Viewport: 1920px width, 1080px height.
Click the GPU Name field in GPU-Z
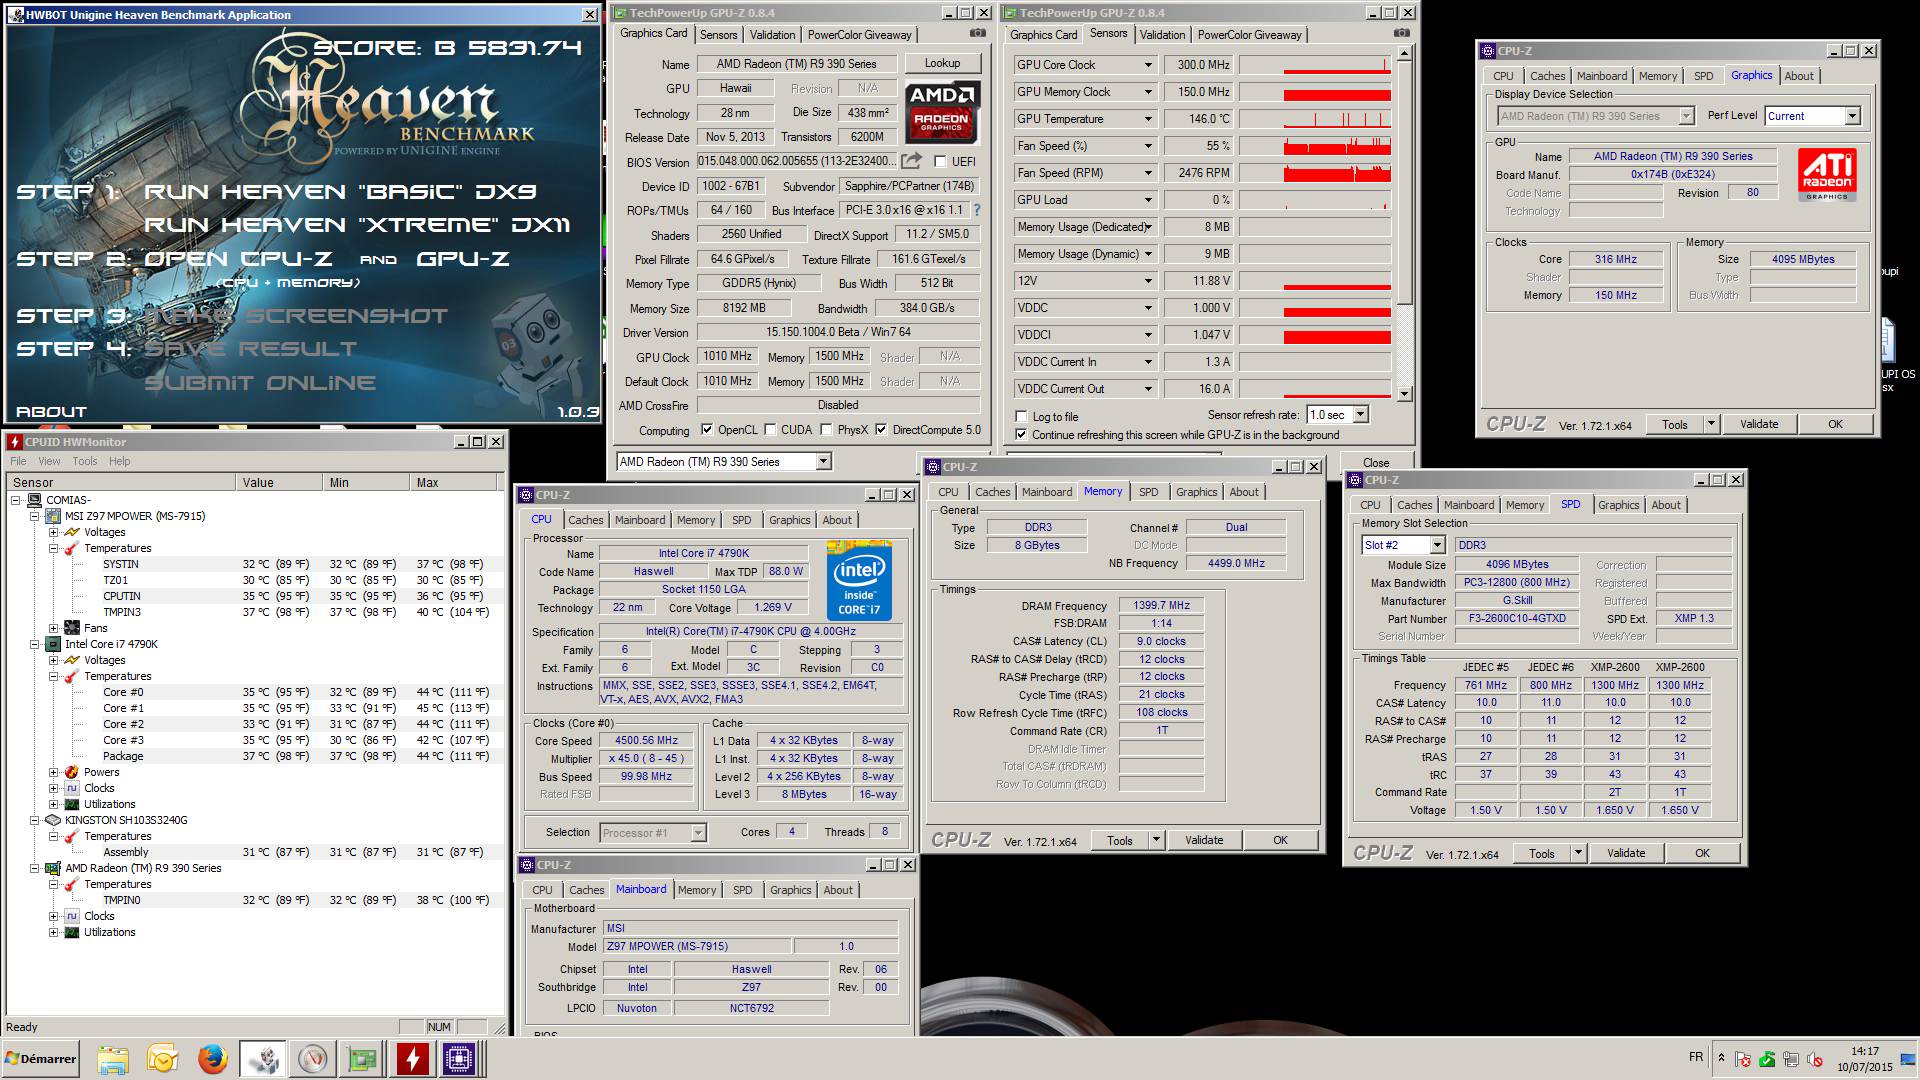[x=796, y=63]
